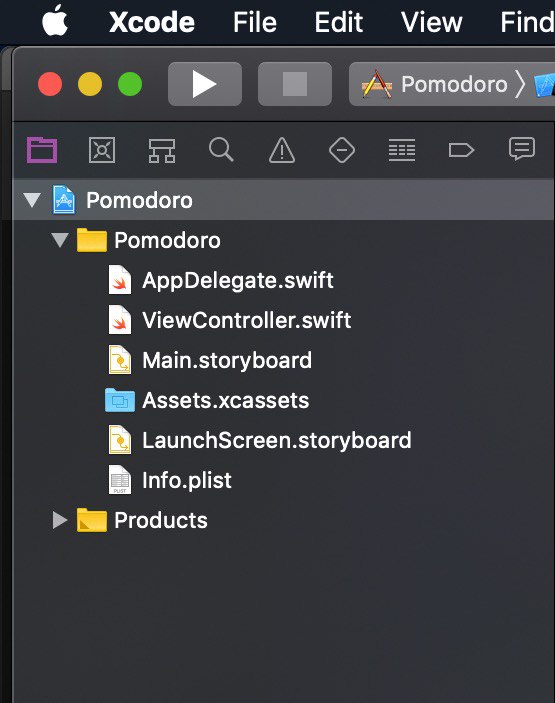Image resolution: width=555 pixels, height=703 pixels.
Task: Collapse the Pomodoro project root triangle
Action: [32, 200]
